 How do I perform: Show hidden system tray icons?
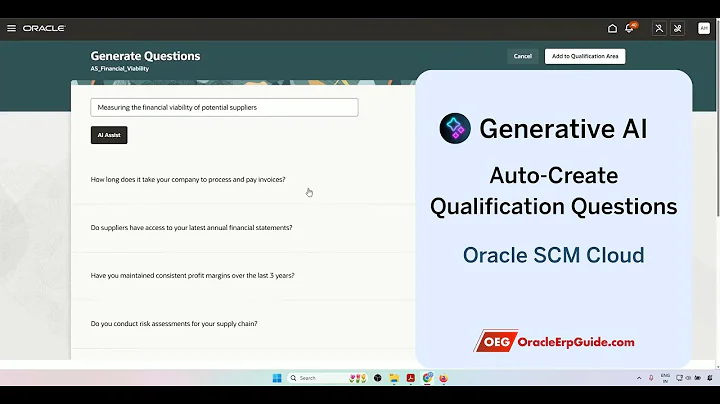coord(639,378)
